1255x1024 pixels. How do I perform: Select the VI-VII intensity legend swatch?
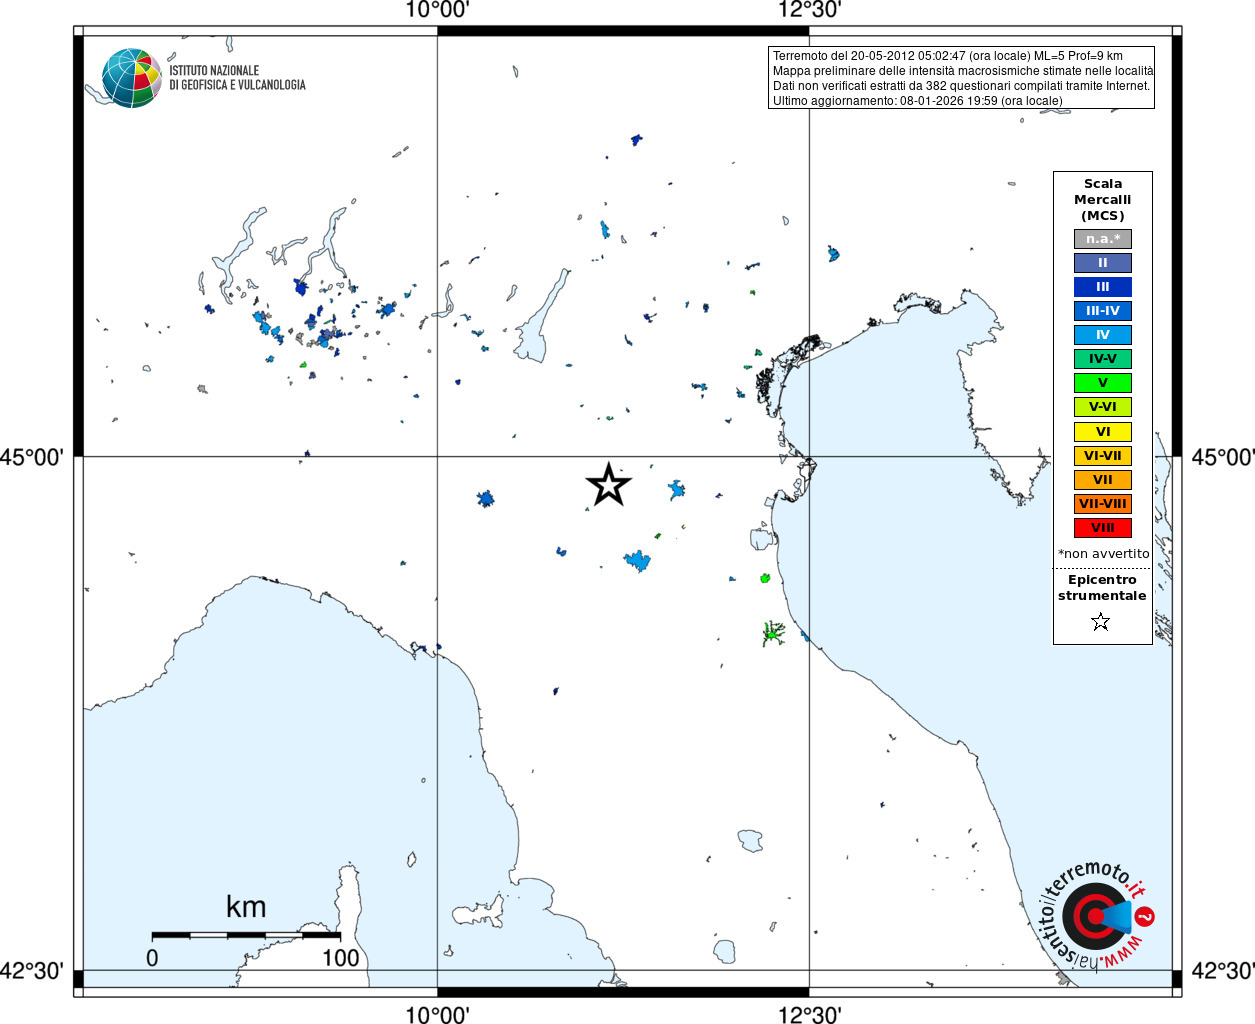click(x=1103, y=456)
